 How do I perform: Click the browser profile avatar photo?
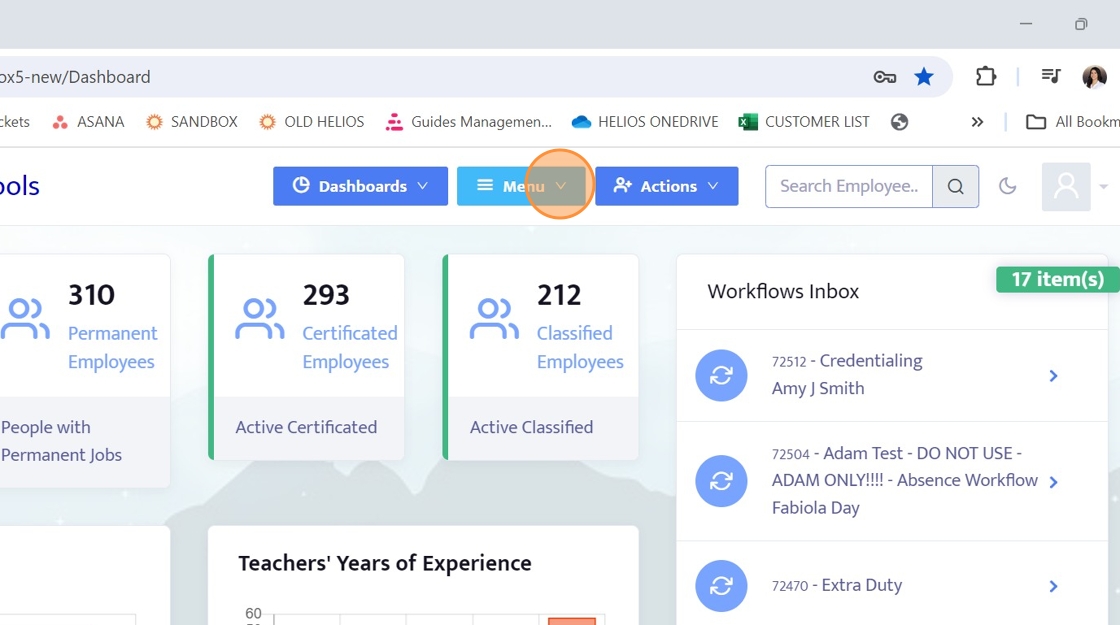click(1094, 76)
